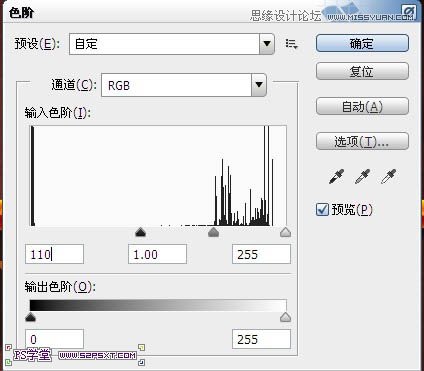
Task: Focus the input shadow field showing 110
Action: pyautogui.click(x=54, y=254)
